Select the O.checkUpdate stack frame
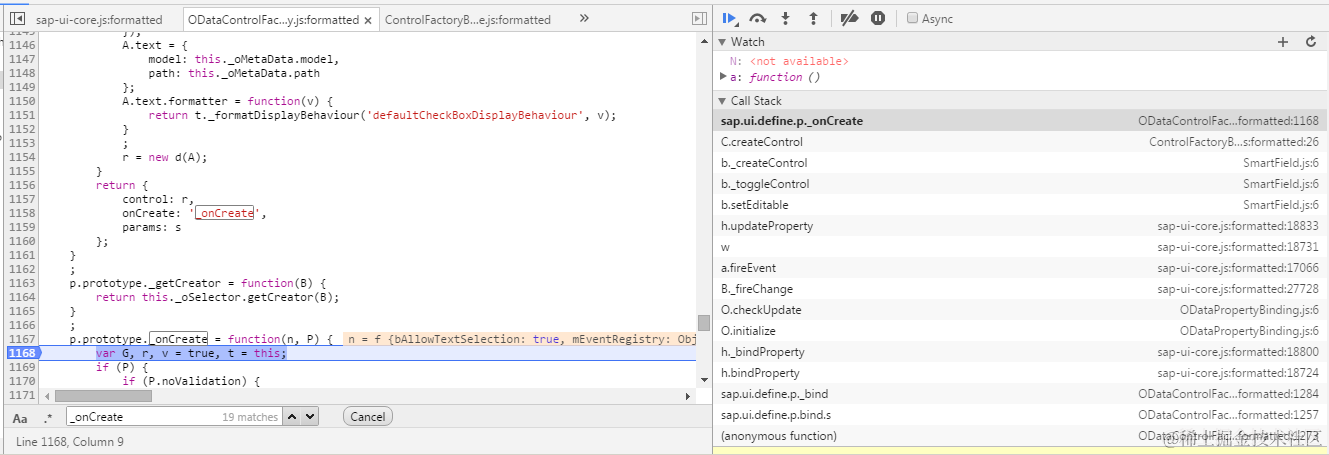Viewport: 1329px width, 455px height. [x=1020, y=310]
